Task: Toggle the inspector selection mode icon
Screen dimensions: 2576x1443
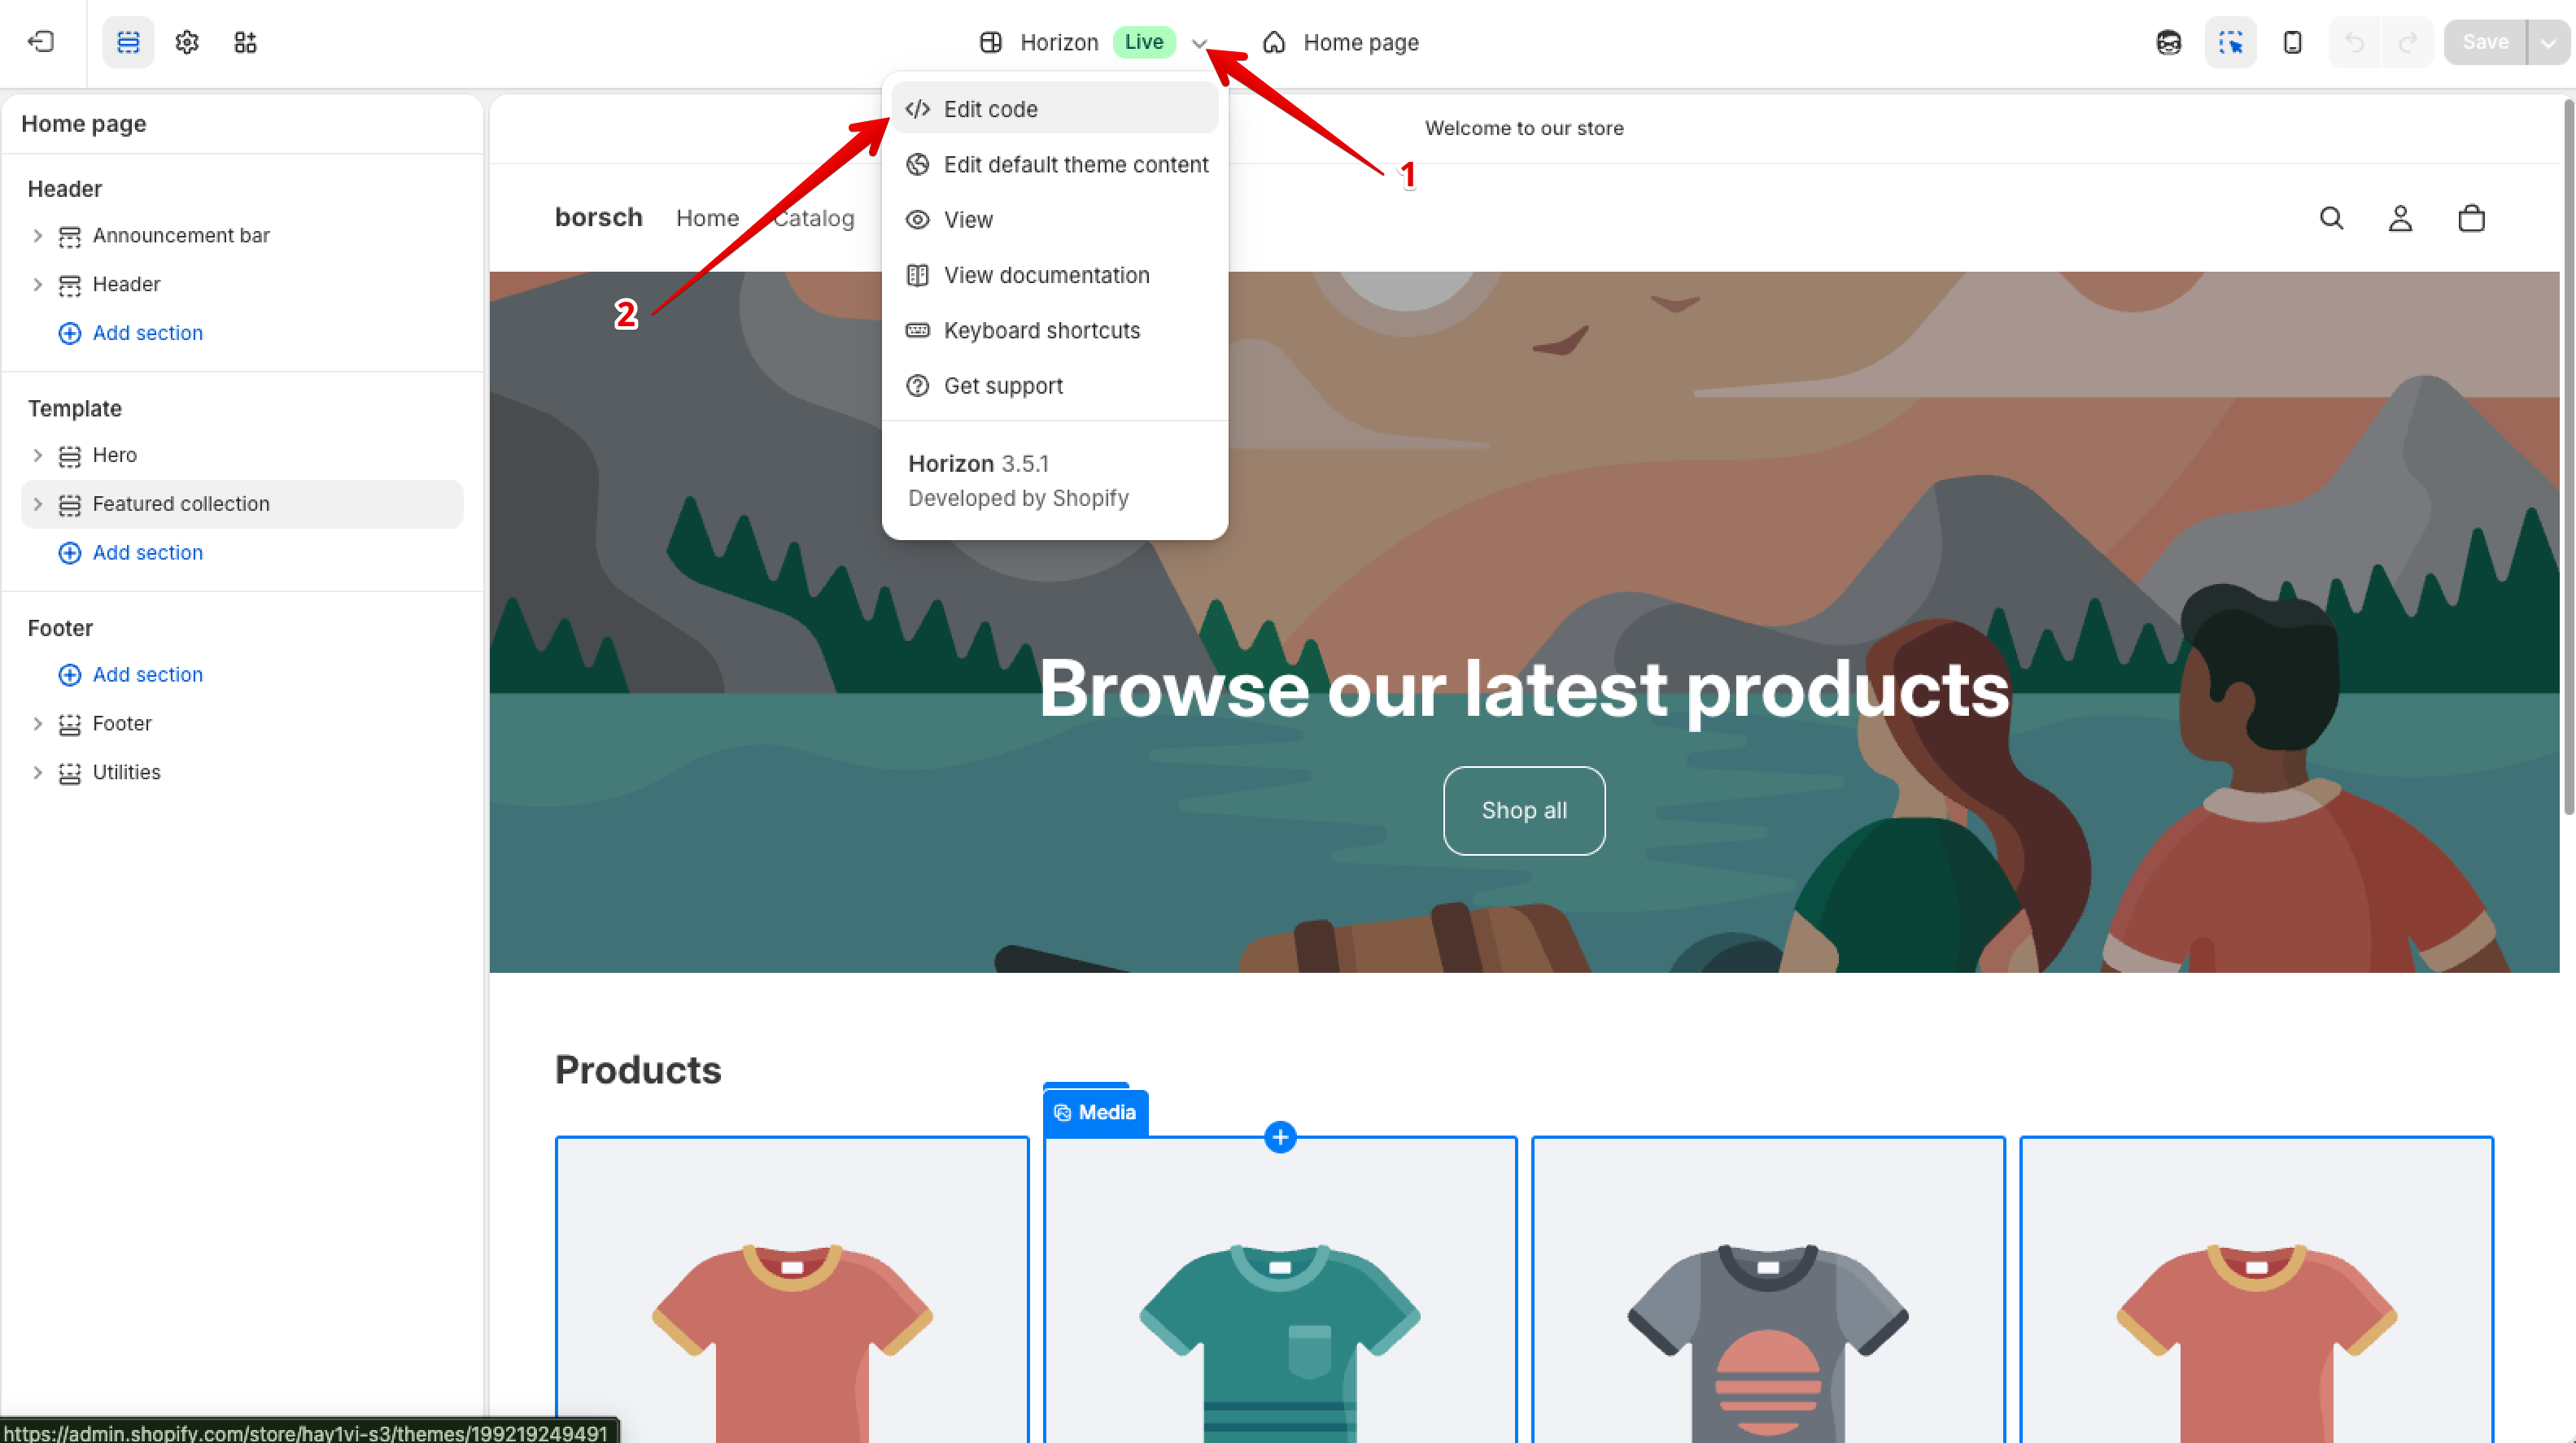Action: point(2230,42)
